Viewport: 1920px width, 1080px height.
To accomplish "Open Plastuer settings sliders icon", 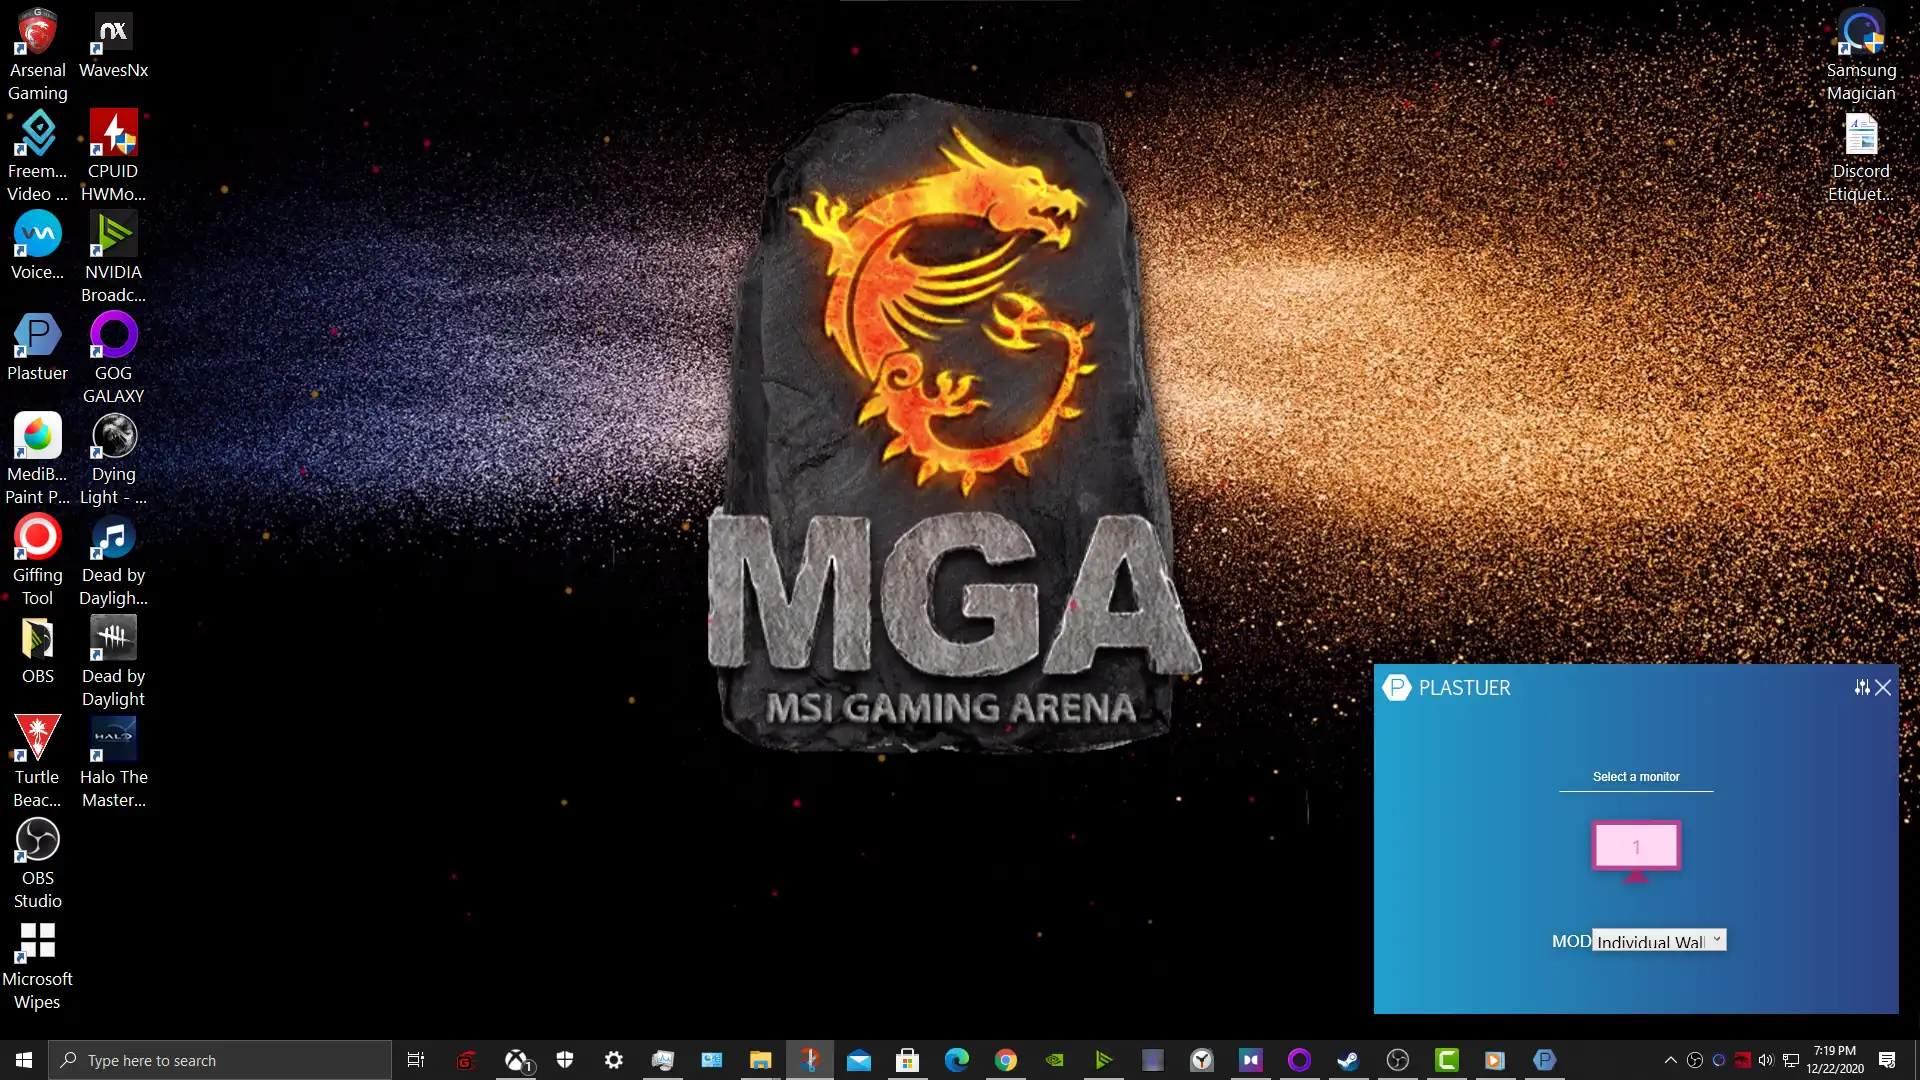I will (x=1861, y=687).
